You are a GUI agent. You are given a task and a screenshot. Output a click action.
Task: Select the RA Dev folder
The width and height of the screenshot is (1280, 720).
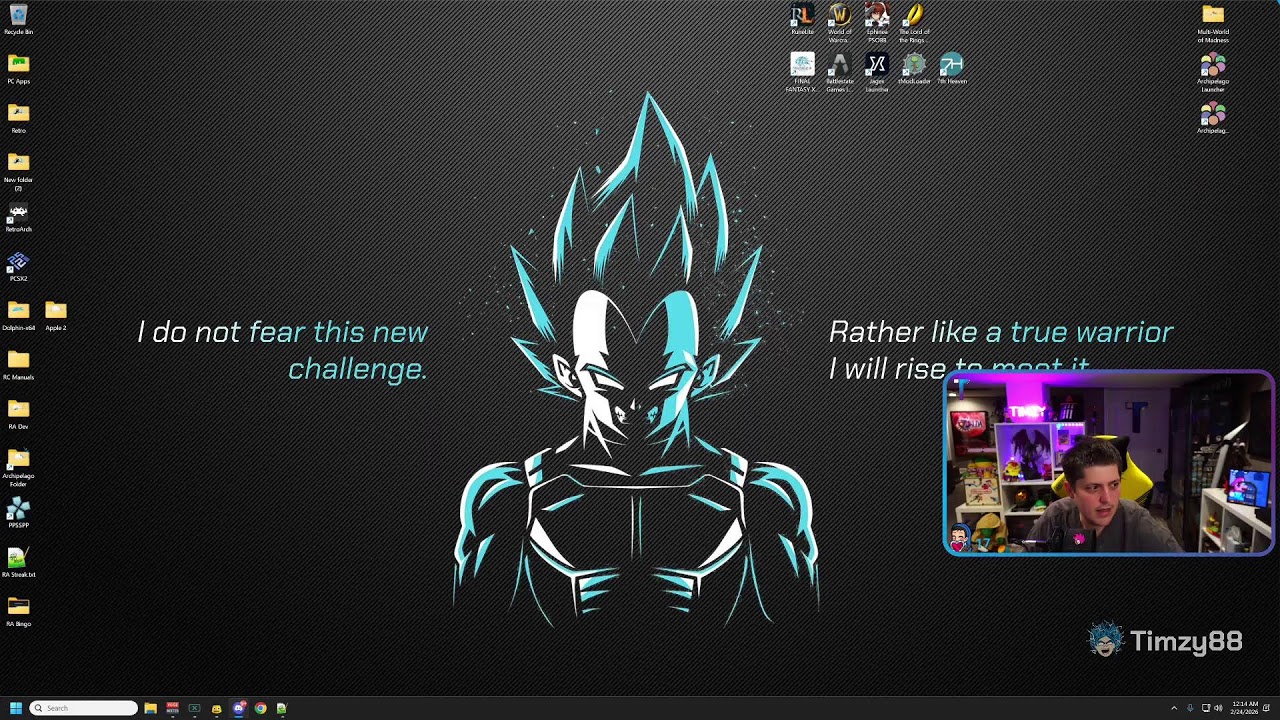click(18, 413)
